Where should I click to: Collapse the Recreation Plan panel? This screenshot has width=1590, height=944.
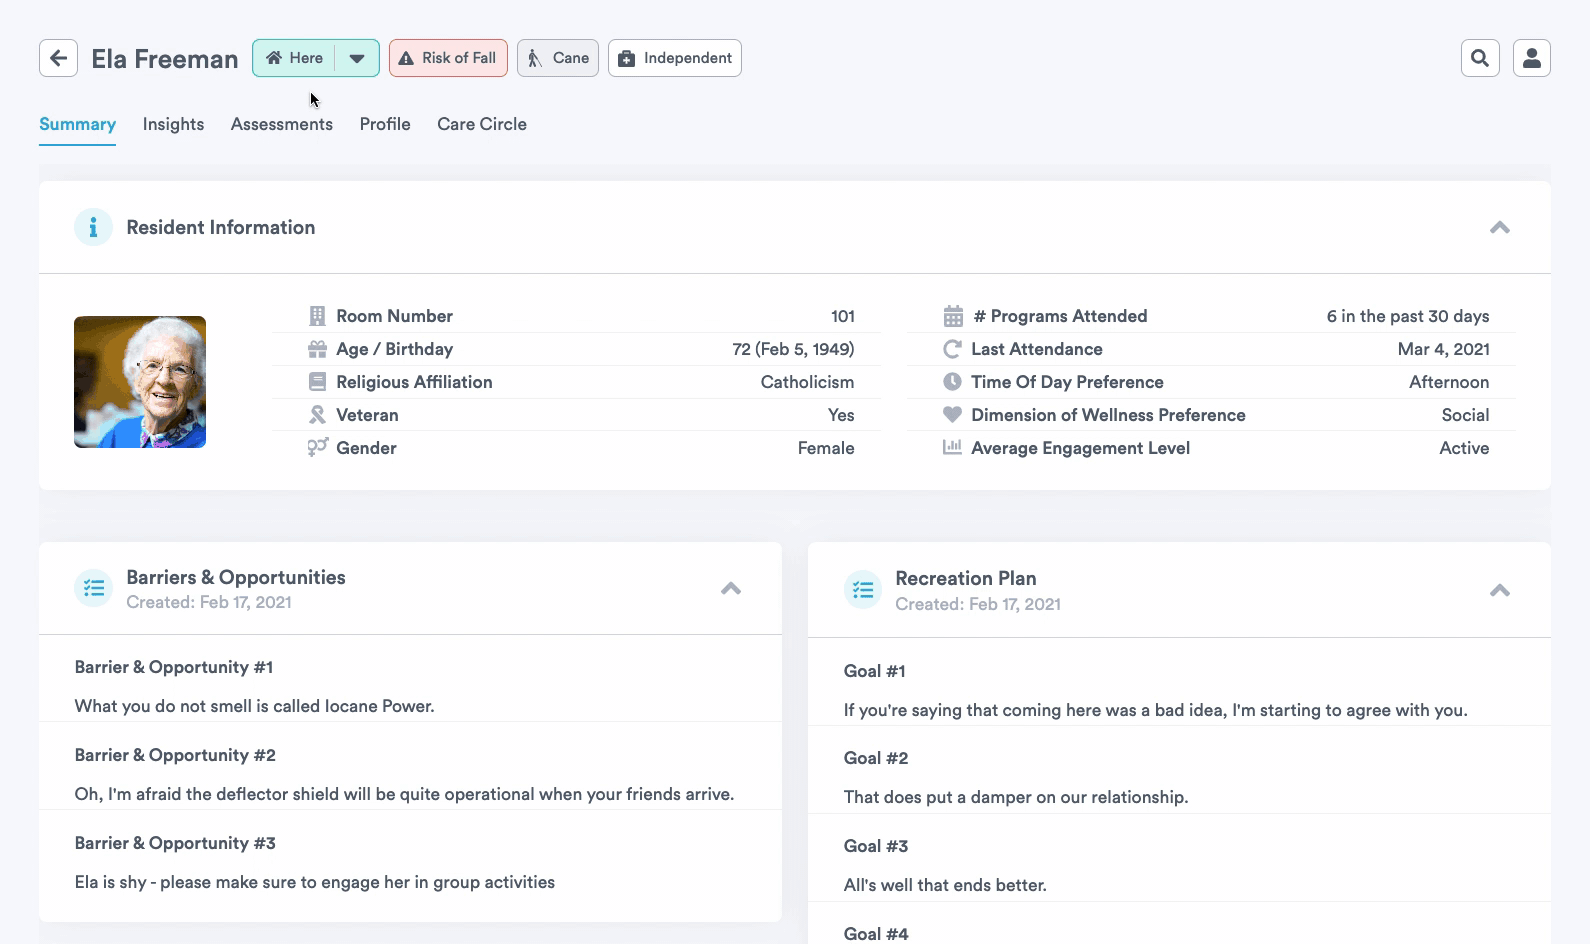point(1499,590)
